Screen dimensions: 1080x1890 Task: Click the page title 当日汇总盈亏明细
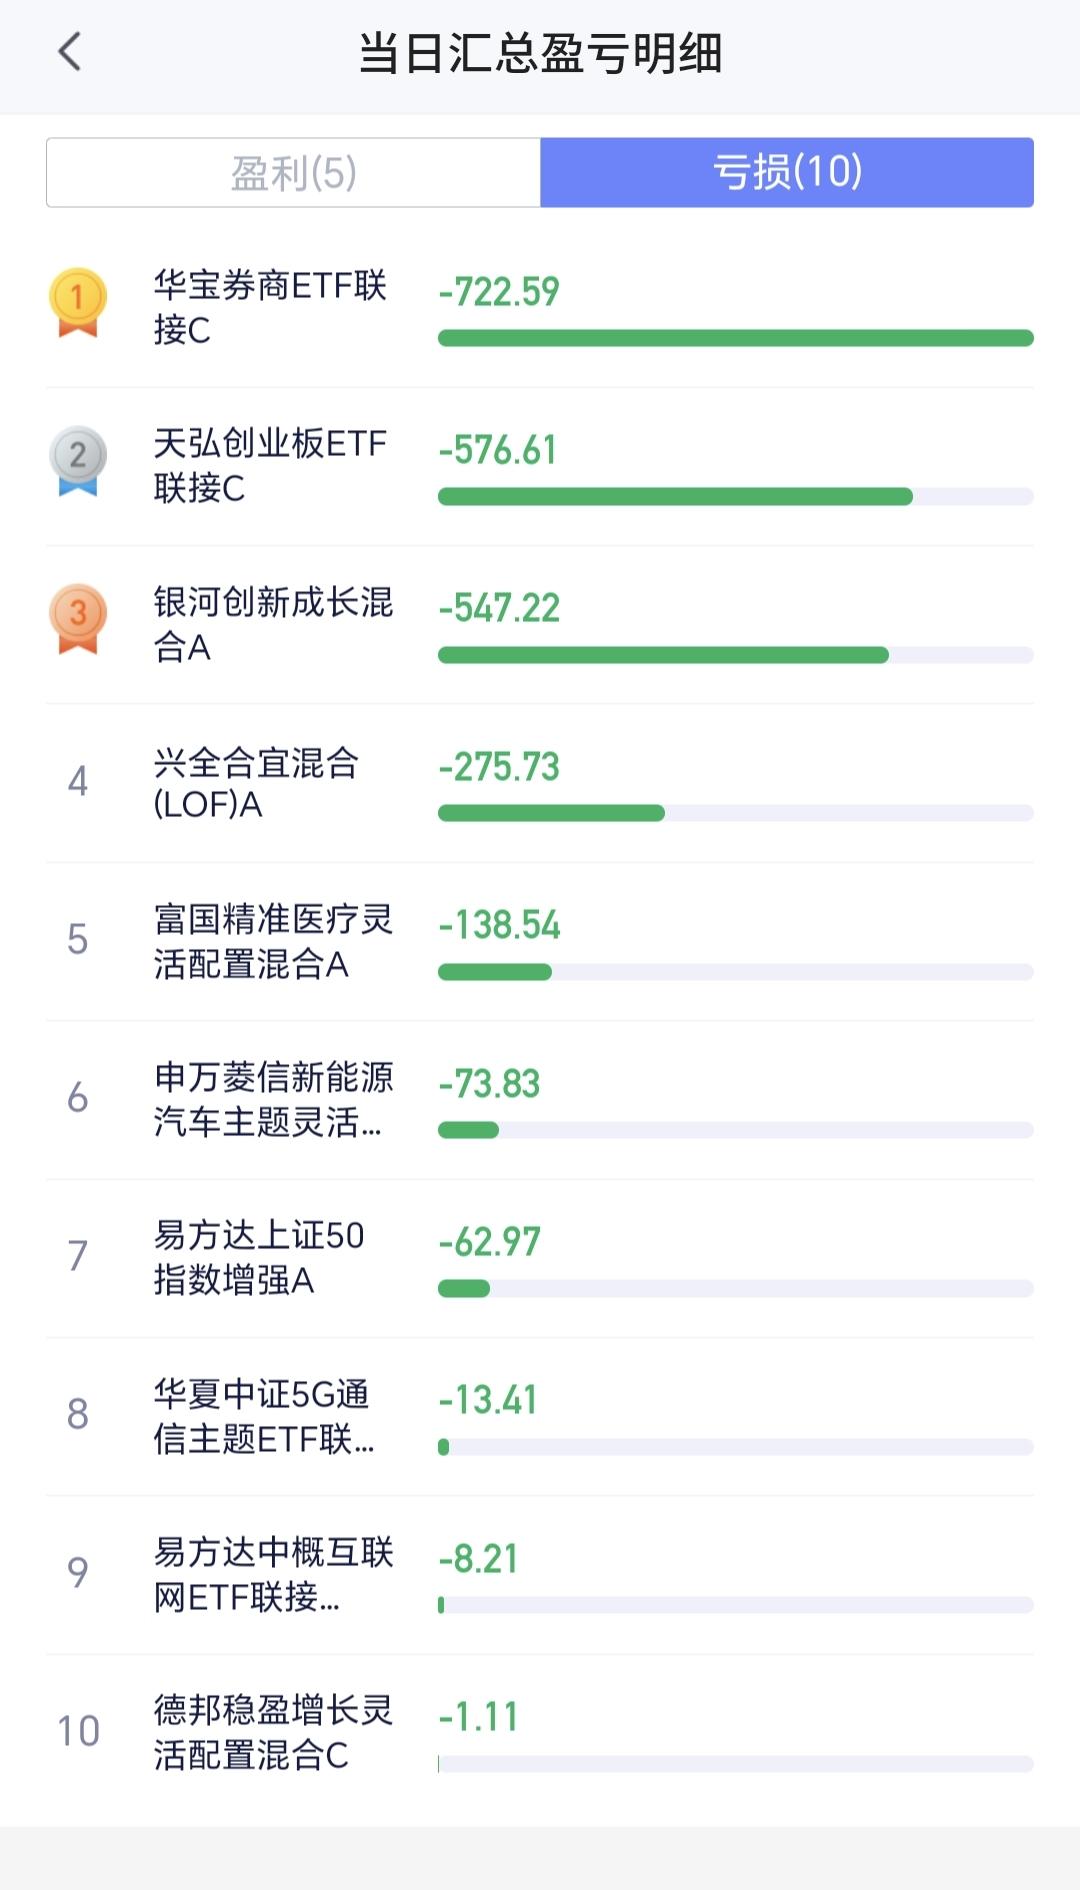540,53
